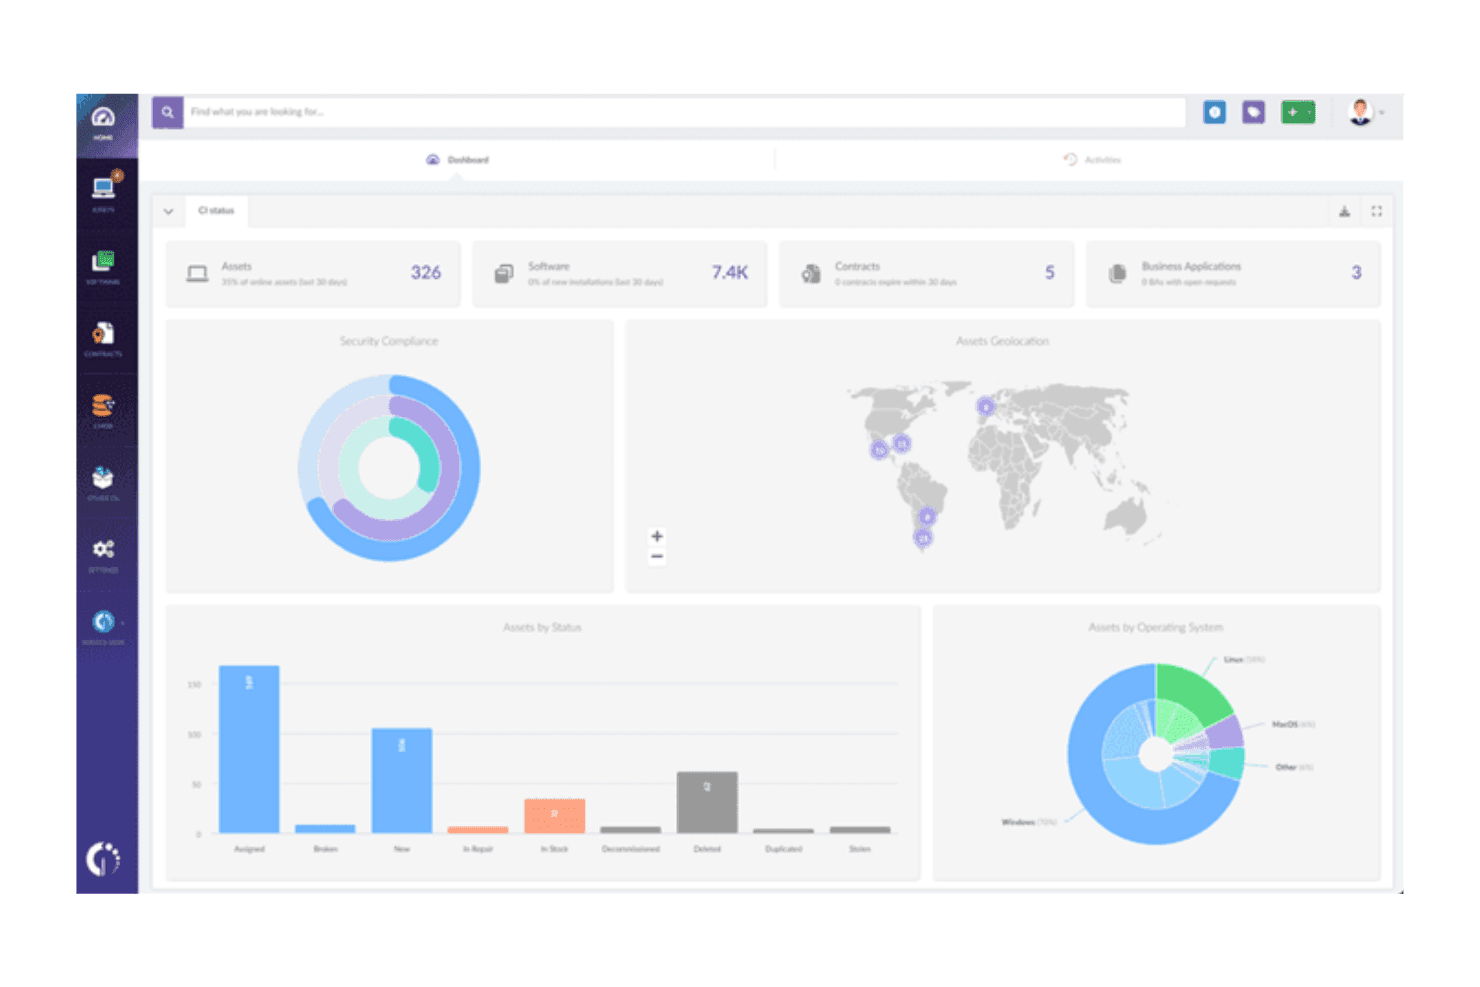Zoom in on the Assets Geolocation map
Viewport: 1480px width, 987px height.
click(x=657, y=536)
